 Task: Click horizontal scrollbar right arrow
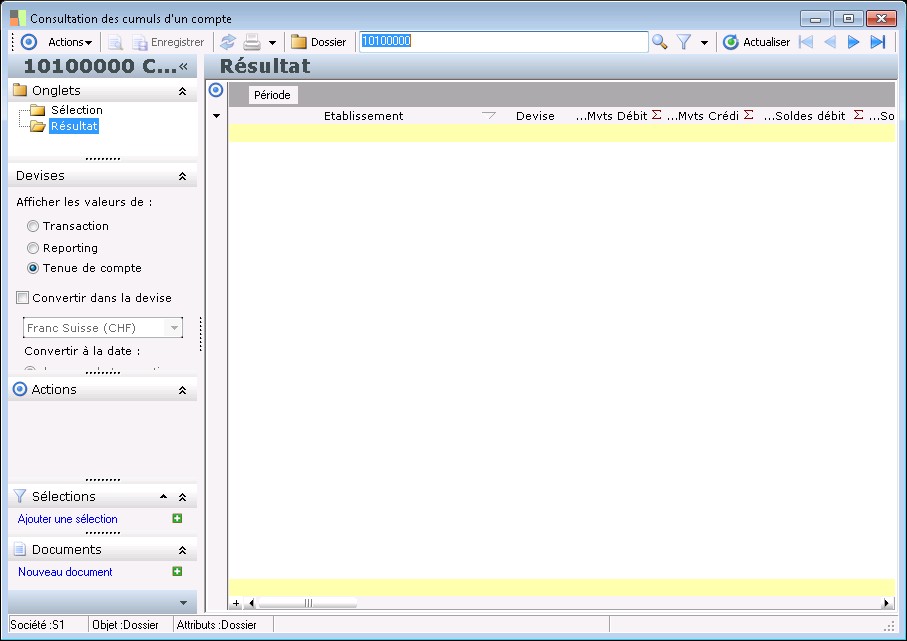(886, 603)
